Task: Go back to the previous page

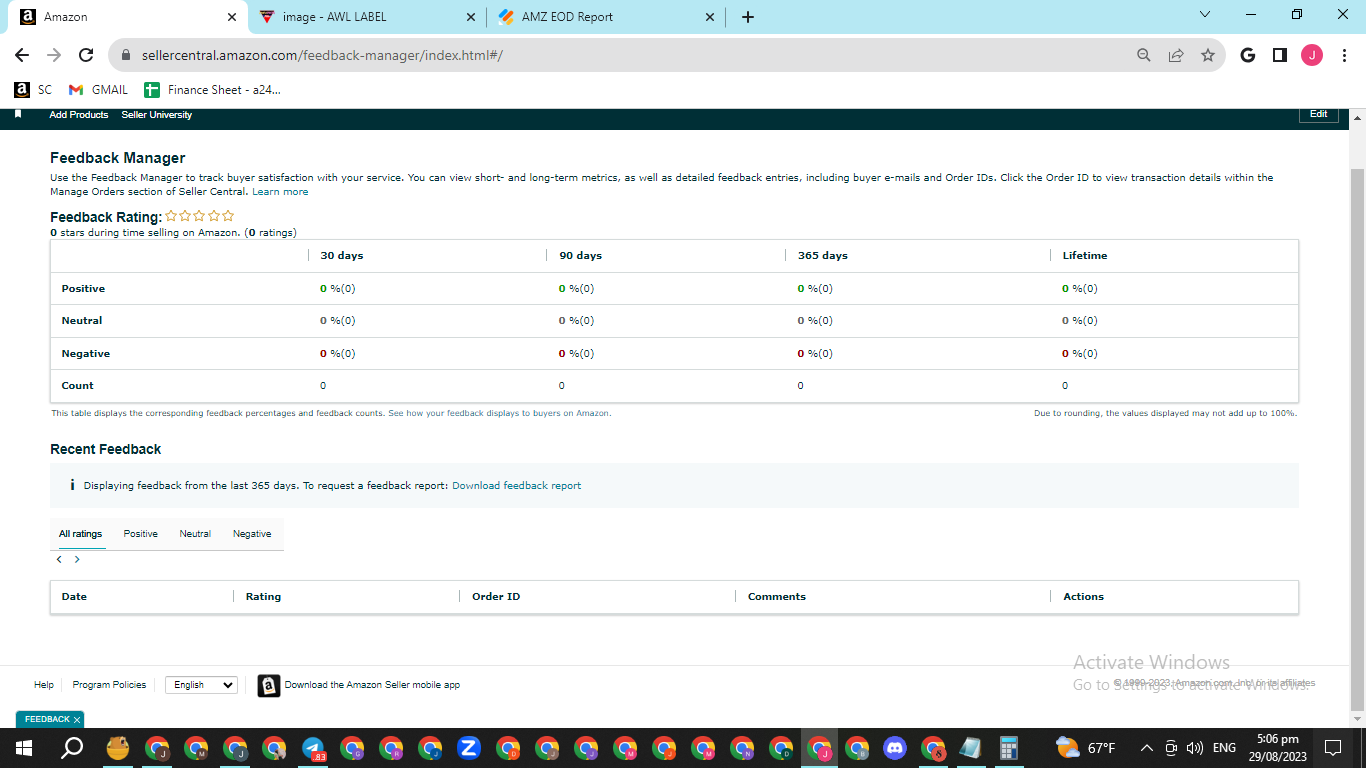Action: tap(22, 56)
